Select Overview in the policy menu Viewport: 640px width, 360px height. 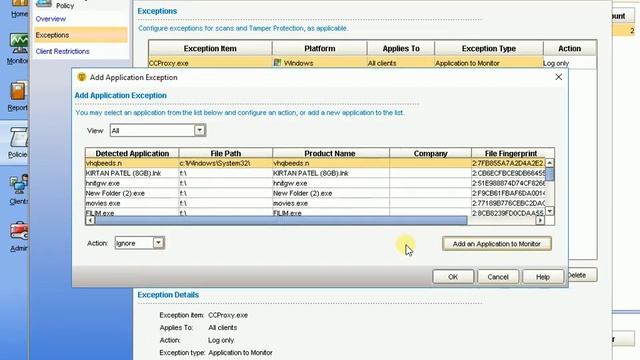point(51,19)
